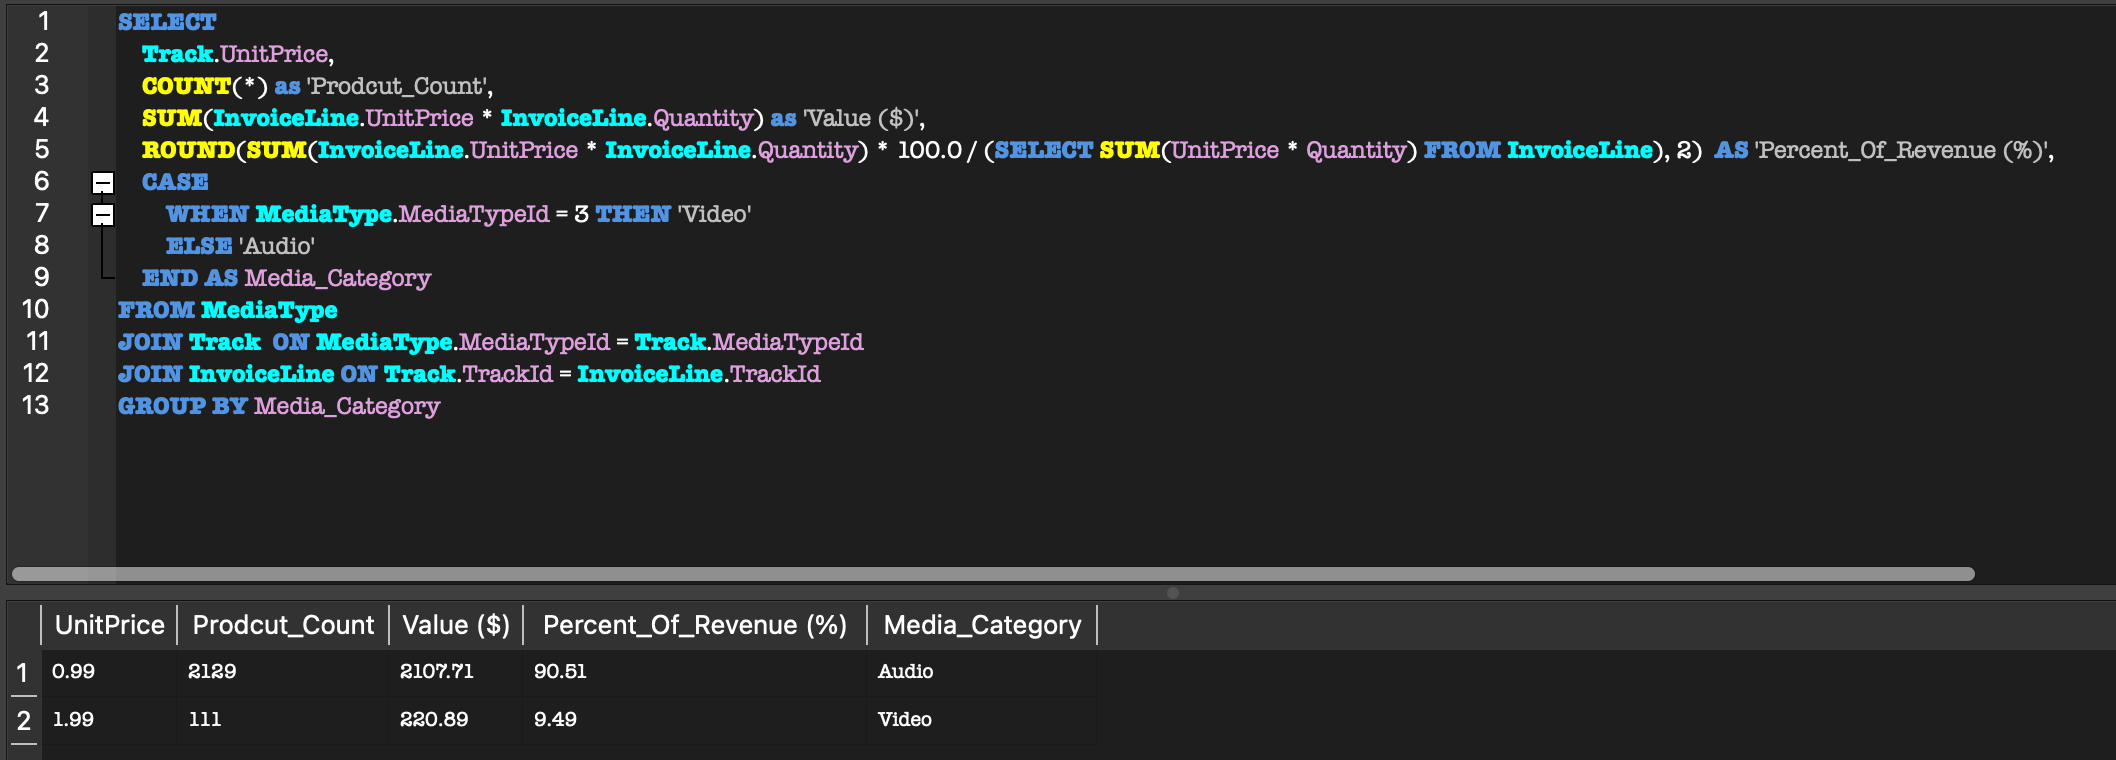Select the 90.51 percent cell
Image resolution: width=2116 pixels, height=760 pixels.
pos(695,672)
